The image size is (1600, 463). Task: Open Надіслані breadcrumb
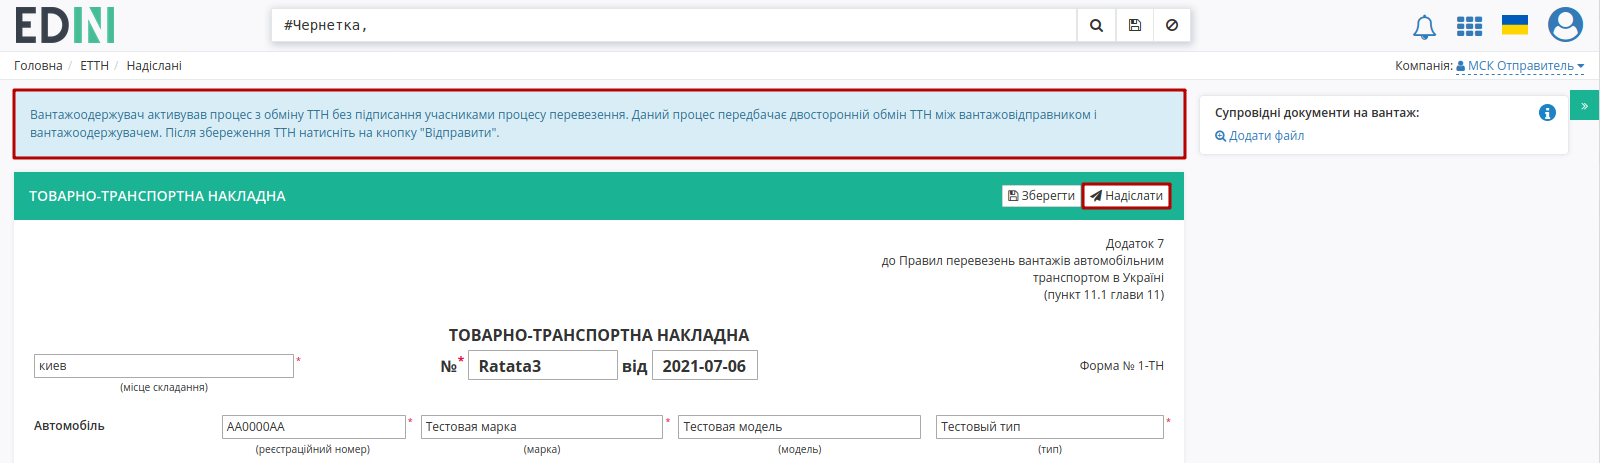click(x=154, y=66)
